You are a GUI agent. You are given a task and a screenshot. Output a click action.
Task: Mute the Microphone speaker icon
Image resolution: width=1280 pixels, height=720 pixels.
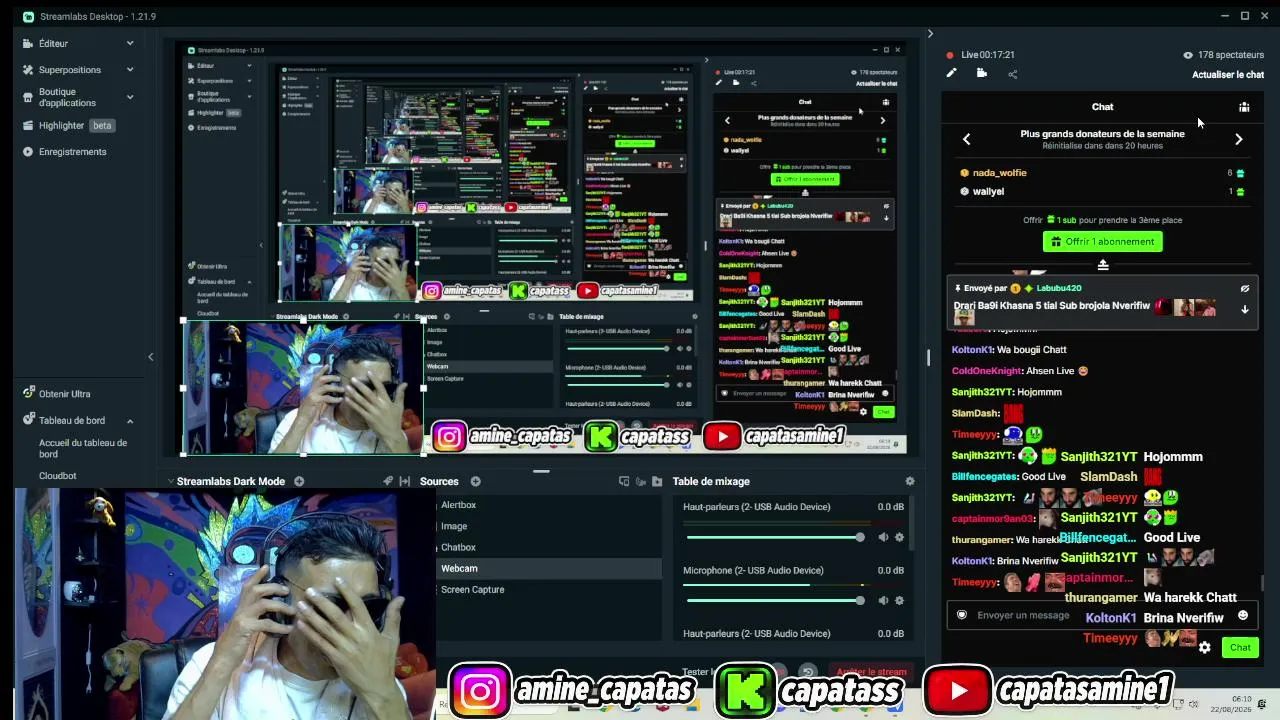point(883,600)
